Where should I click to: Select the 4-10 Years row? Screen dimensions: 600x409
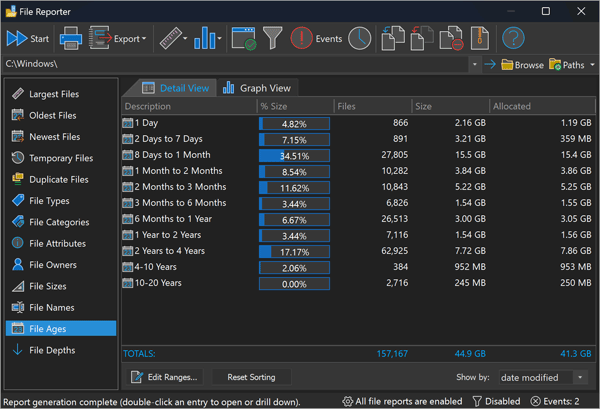coord(358,267)
